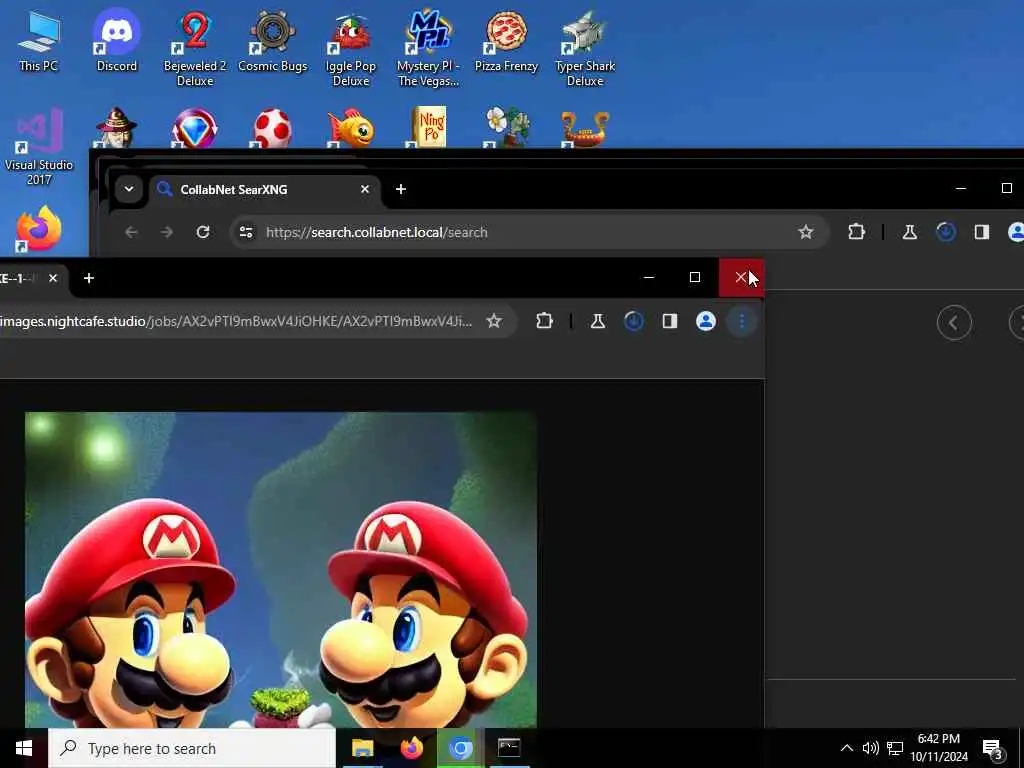Viewport: 1024px width, 768px height.
Task: Minimize the nightcafe Chrome window
Action: [648, 278]
